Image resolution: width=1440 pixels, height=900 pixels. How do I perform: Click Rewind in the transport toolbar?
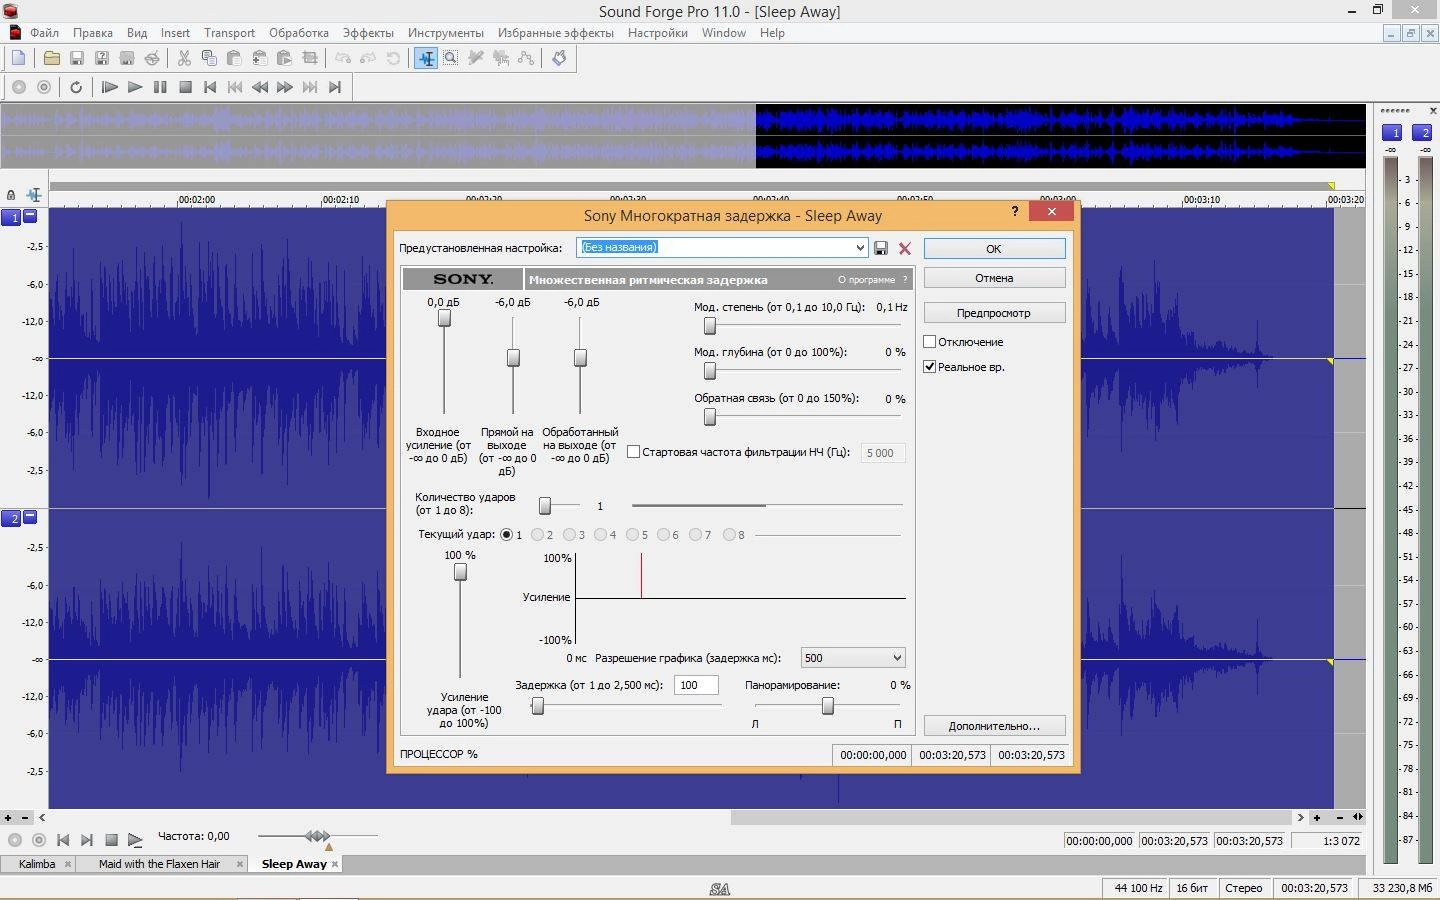coord(260,87)
